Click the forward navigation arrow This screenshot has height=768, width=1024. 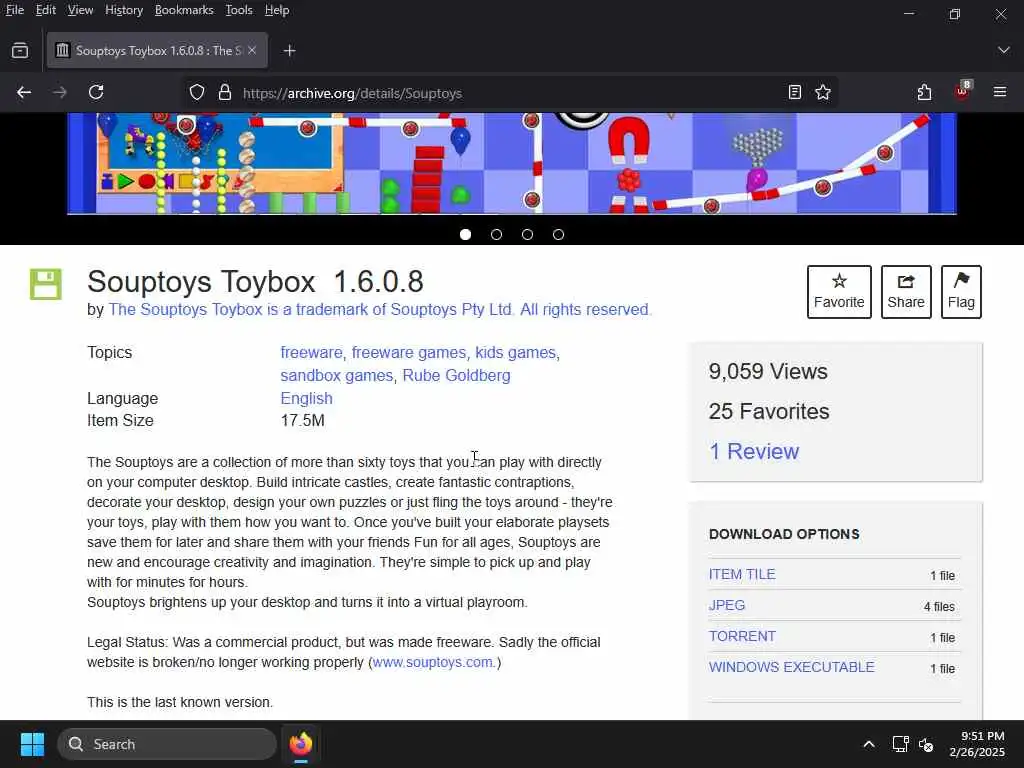tap(59, 92)
